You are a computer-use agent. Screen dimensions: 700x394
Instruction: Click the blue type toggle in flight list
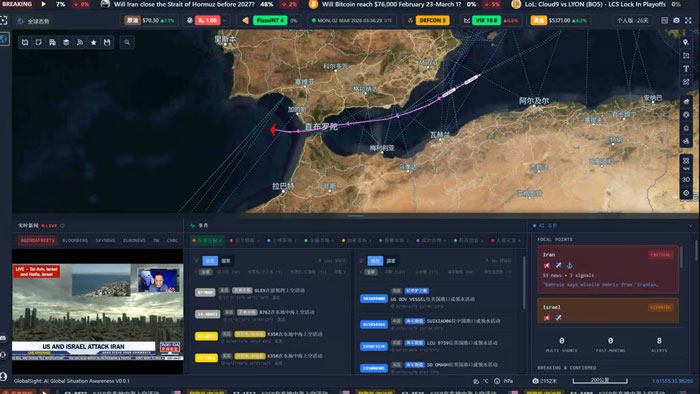pyautogui.click(x=210, y=261)
